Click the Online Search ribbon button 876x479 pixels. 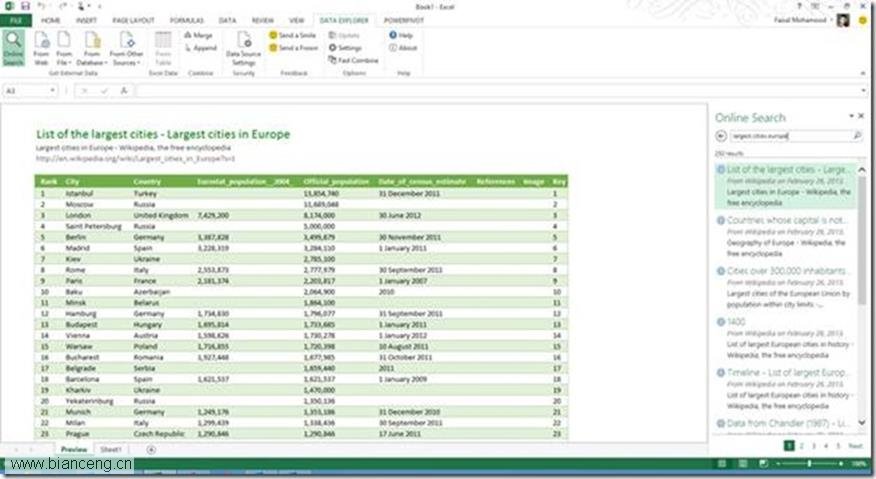[x=13, y=49]
